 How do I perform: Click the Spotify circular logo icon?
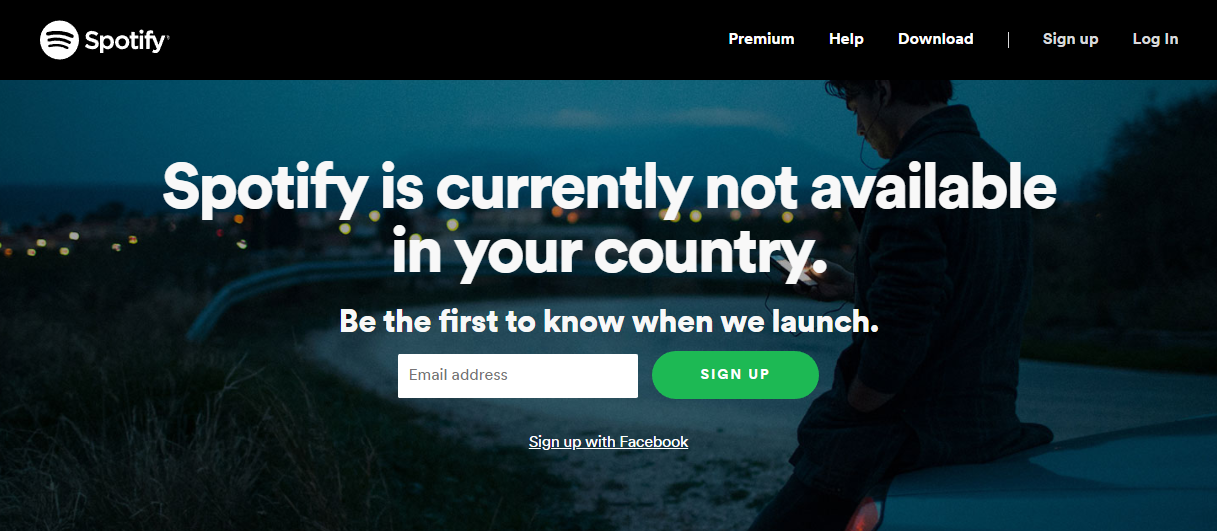coord(59,40)
